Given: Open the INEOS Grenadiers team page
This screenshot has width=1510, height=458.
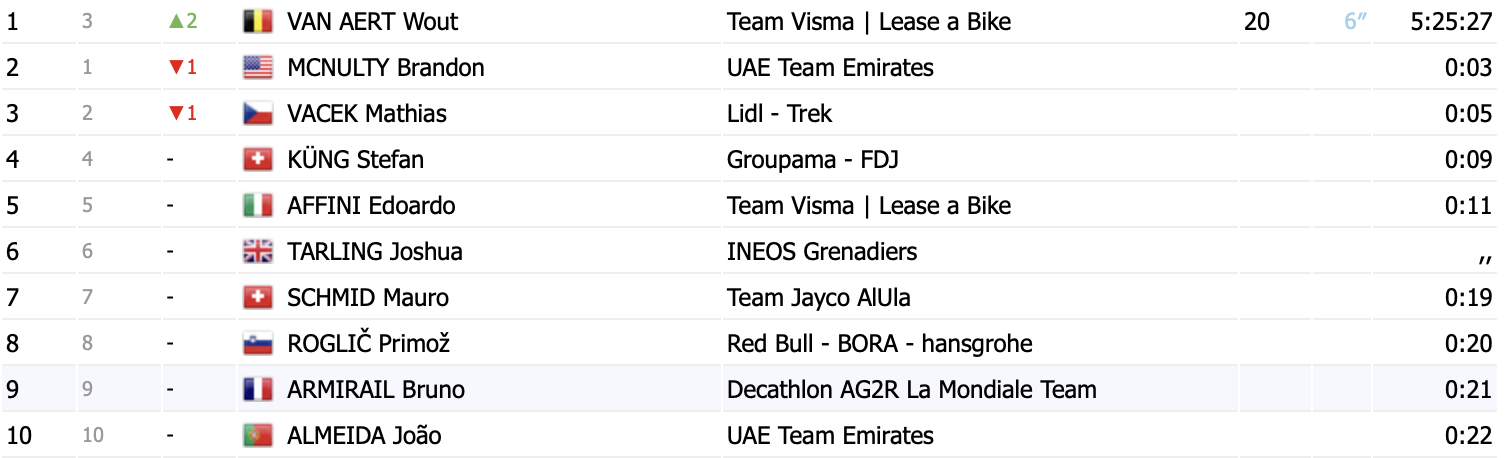Looking at the screenshot, I should (x=822, y=252).
